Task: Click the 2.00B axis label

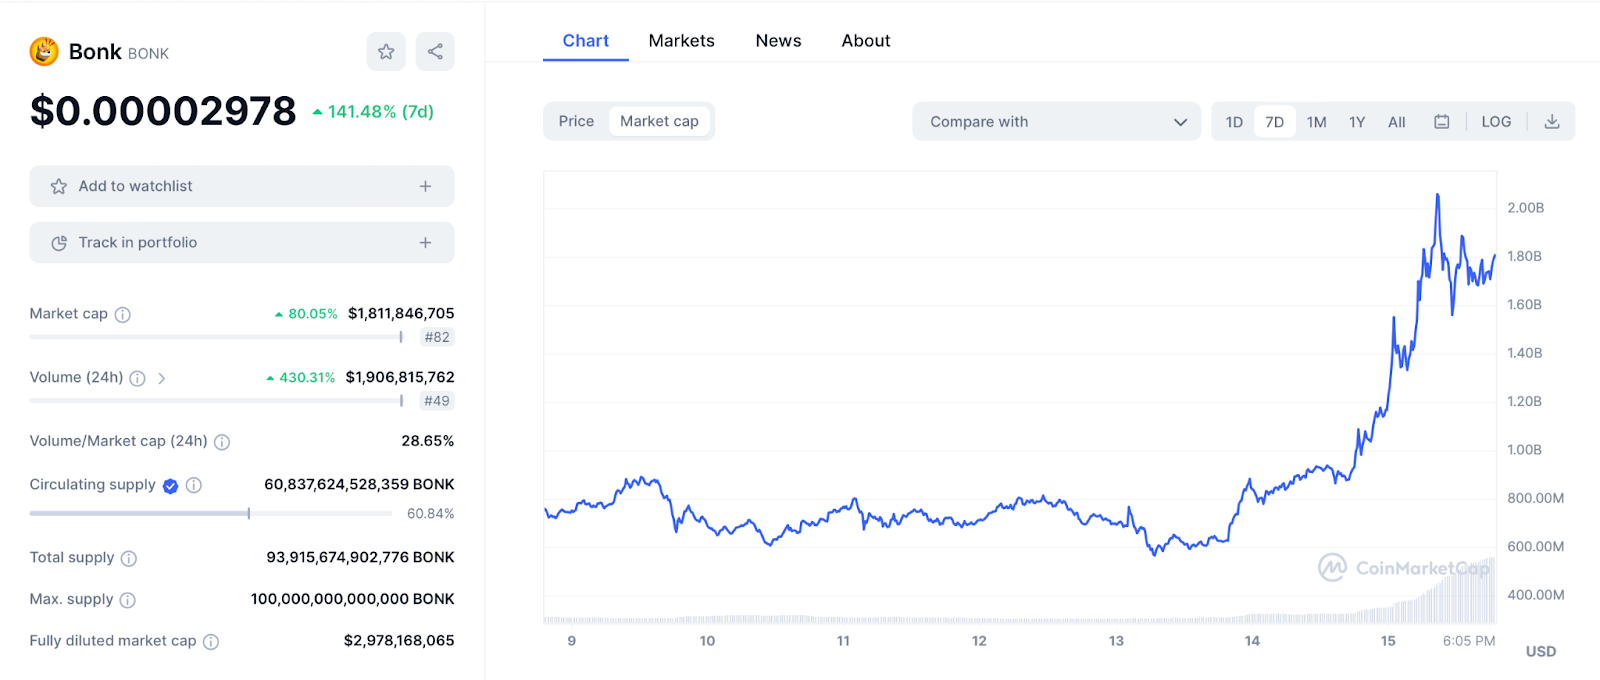Action: (x=1525, y=208)
